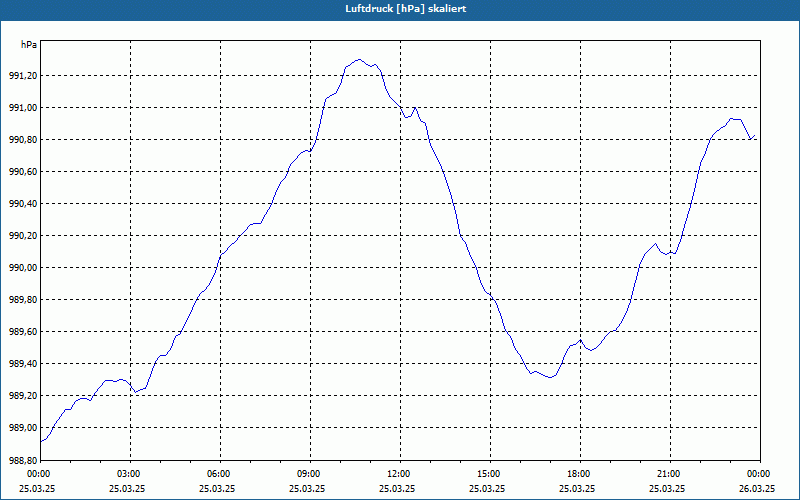Click the 25.03.25 date beneath 21:00
The height and width of the screenshot is (500, 800).
(x=667, y=488)
